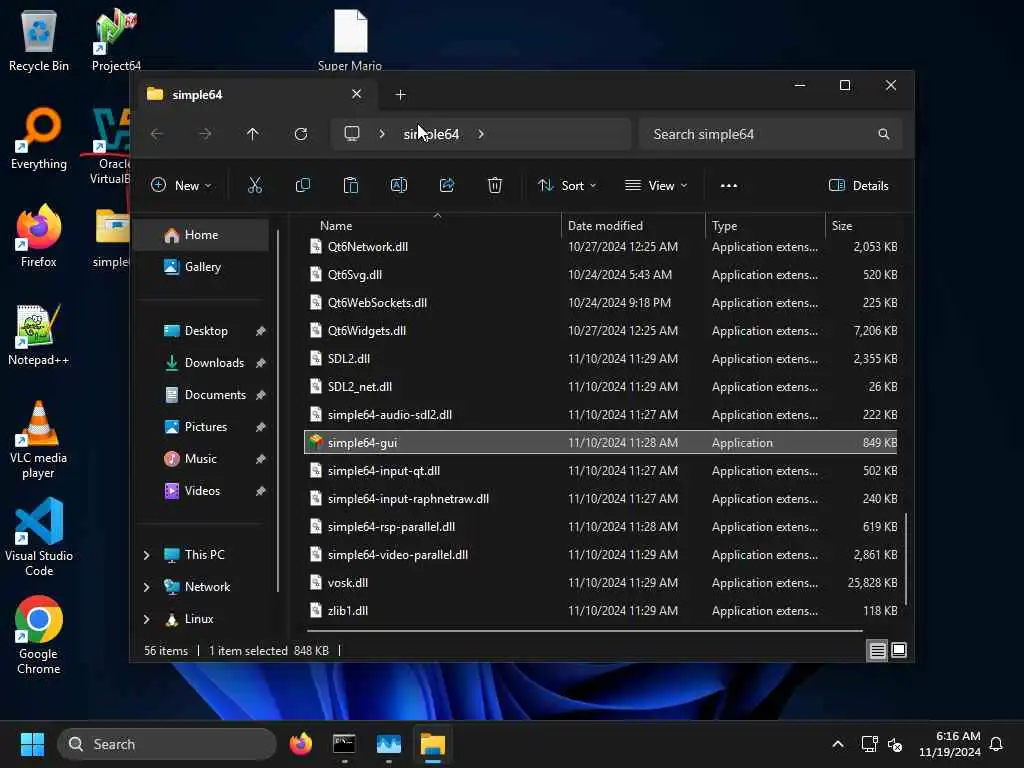Select VLC media player desktop icon
This screenshot has width=1024, height=768.
coord(39,440)
